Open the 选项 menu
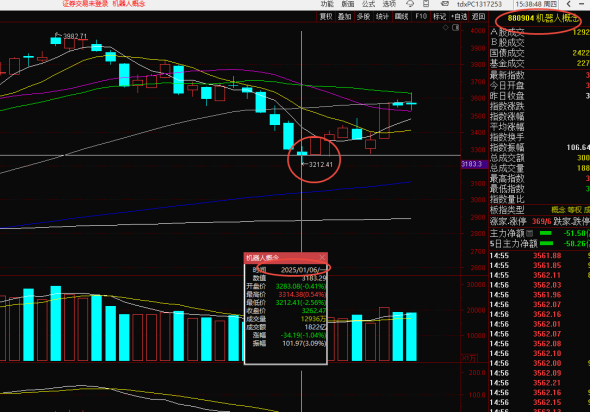 click(389, 4)
